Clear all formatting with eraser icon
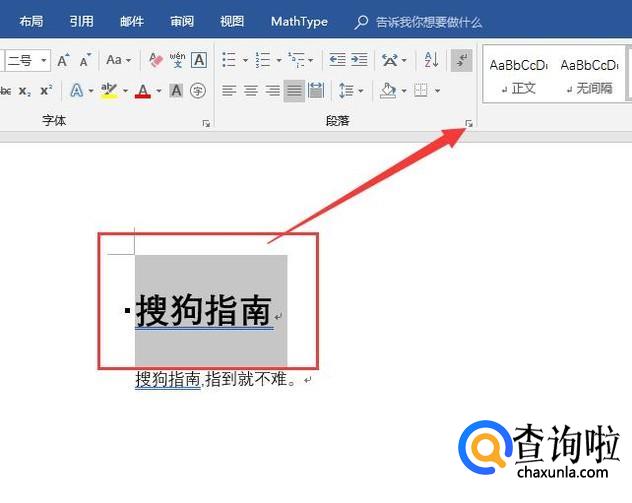Viewport: 632px width, 503px height. (156, 60)
